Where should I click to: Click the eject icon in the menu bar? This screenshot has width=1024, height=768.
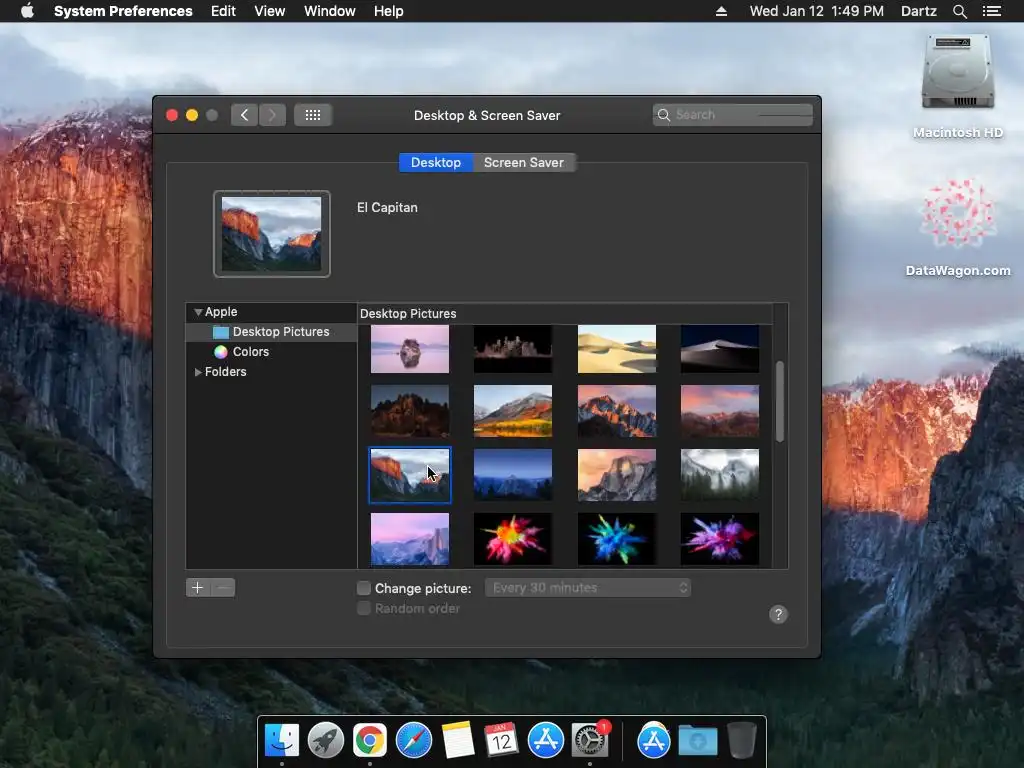pyautogui.click(x=722, y=11)
